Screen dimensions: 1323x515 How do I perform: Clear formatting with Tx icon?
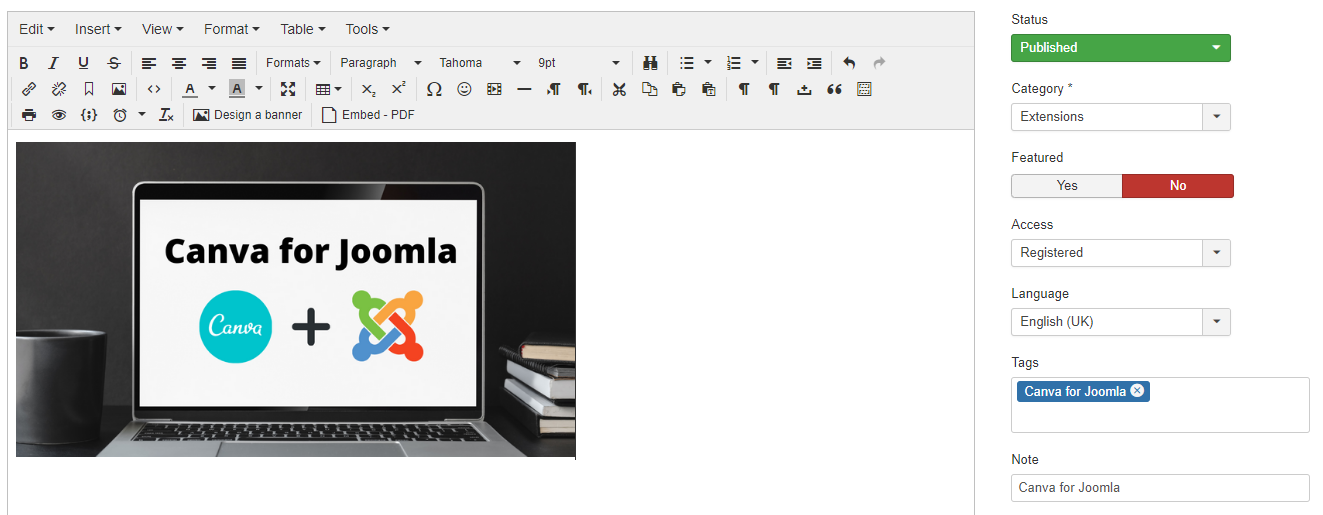point(167,115)
